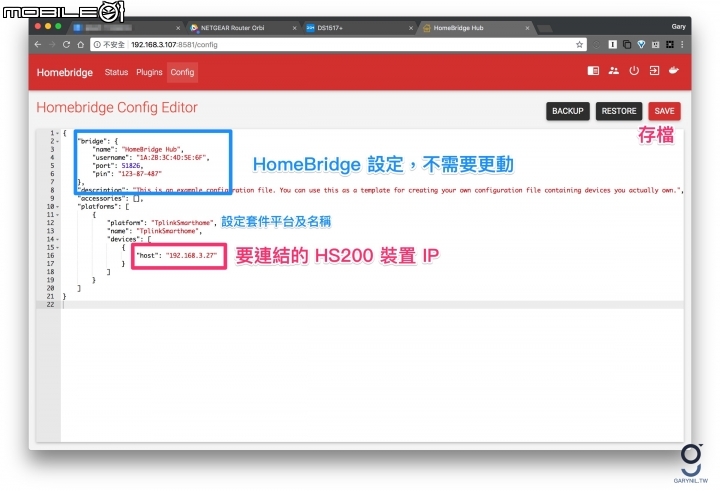Click the sign out icon
Screen dimensions: 720x491
654,71
